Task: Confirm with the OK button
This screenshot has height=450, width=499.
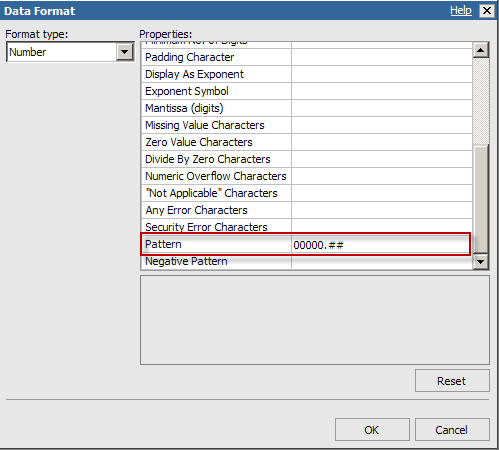Action: (x=372, y=430)
